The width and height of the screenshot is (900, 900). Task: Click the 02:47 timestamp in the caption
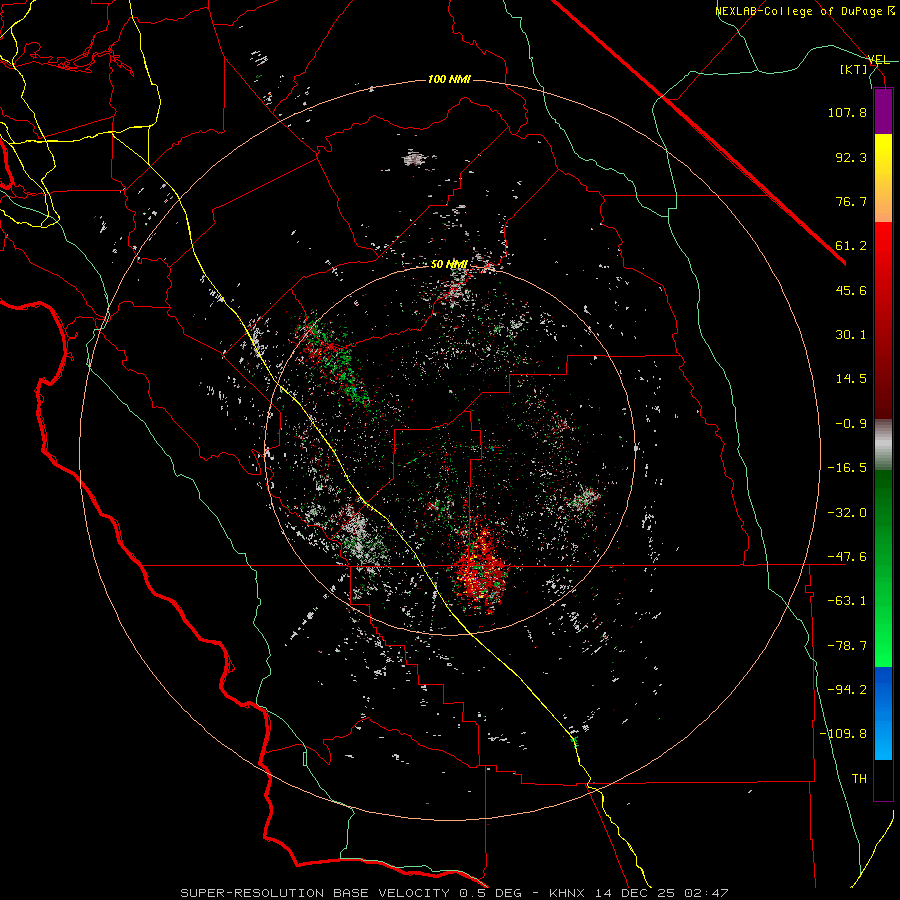709,893
